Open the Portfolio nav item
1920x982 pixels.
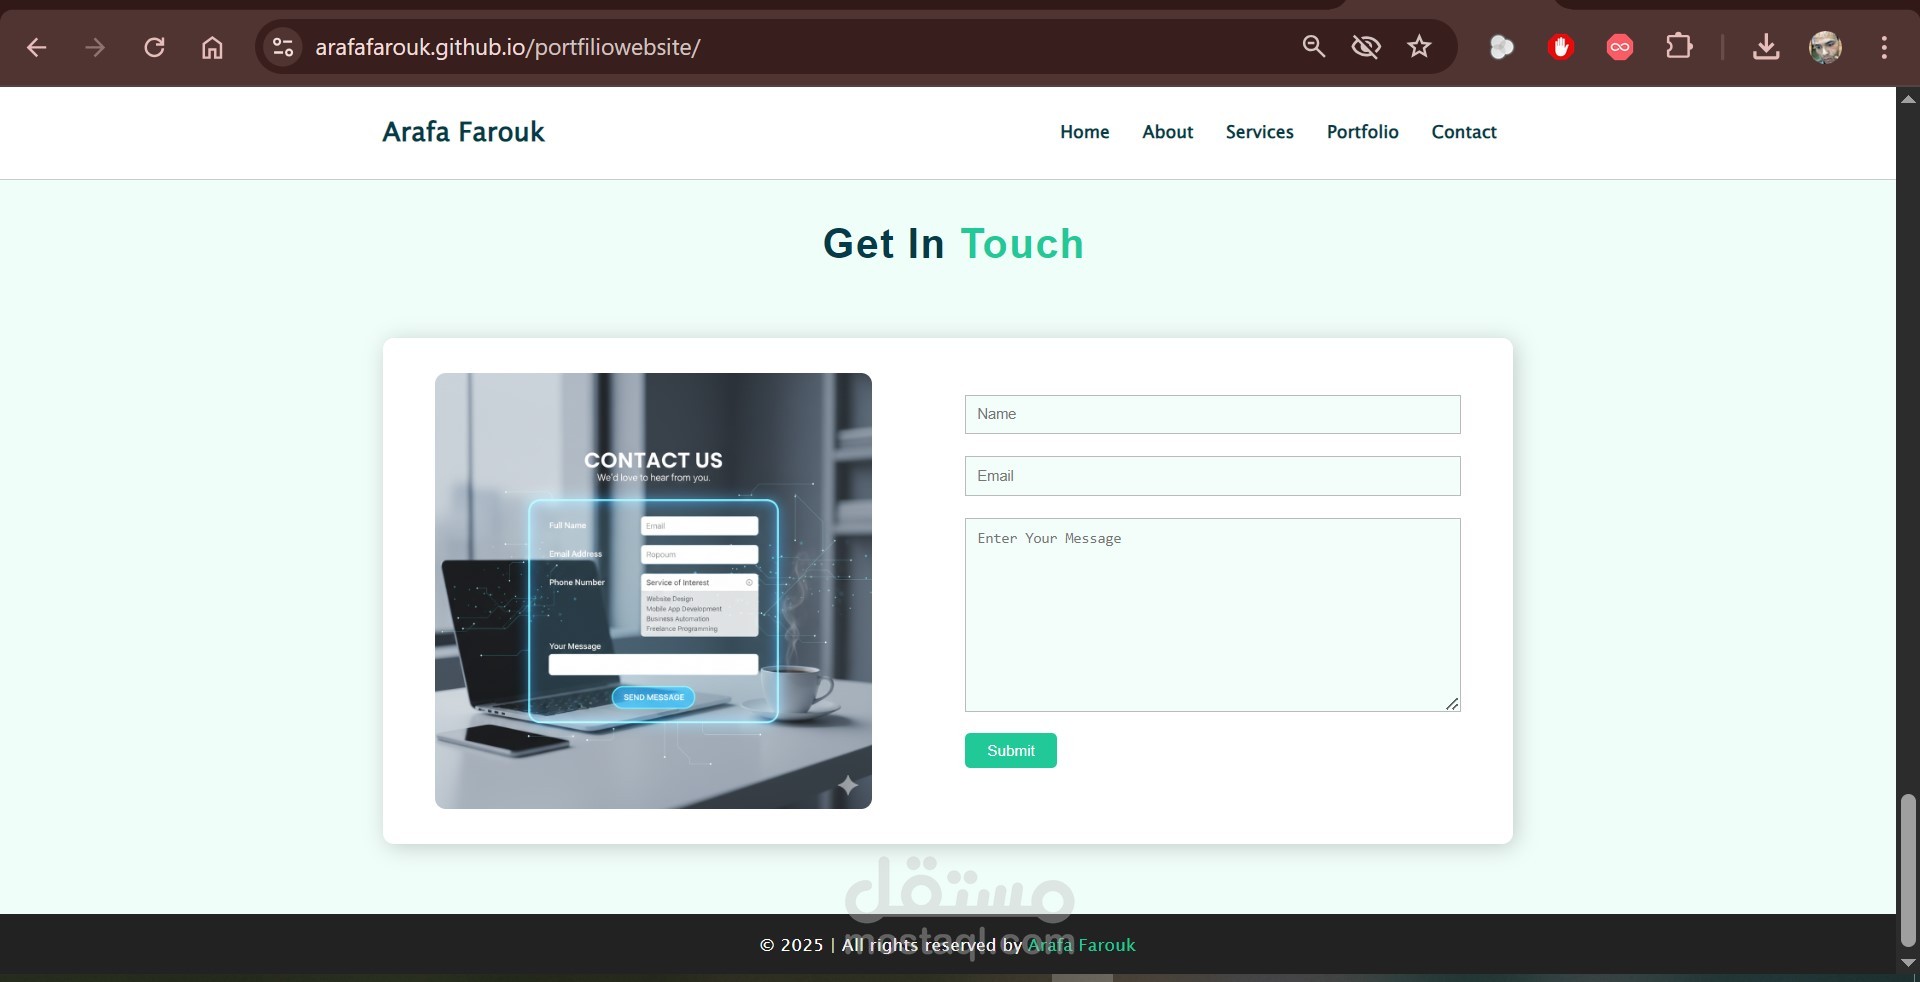1362,132
